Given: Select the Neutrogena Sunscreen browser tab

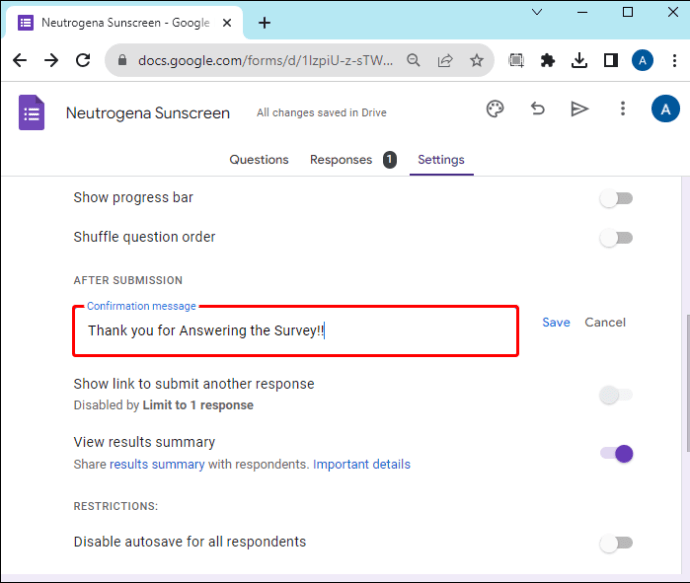Looking at the screenshot, I should pos(125,23).
